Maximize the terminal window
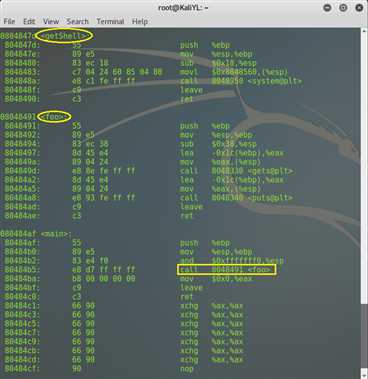Image resolution: width=368 pixels, height=379 pixels. 343,7
